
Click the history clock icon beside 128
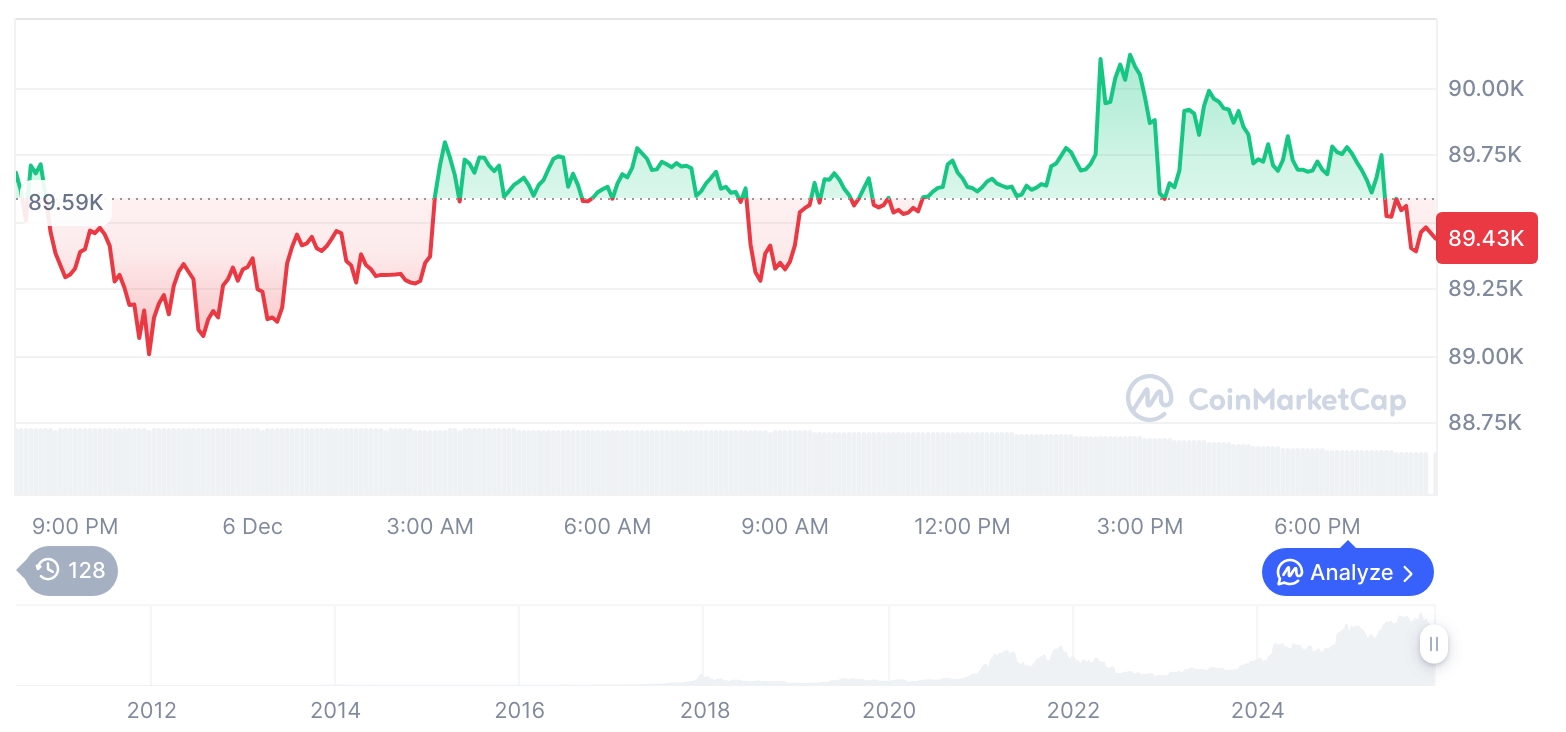48,571
